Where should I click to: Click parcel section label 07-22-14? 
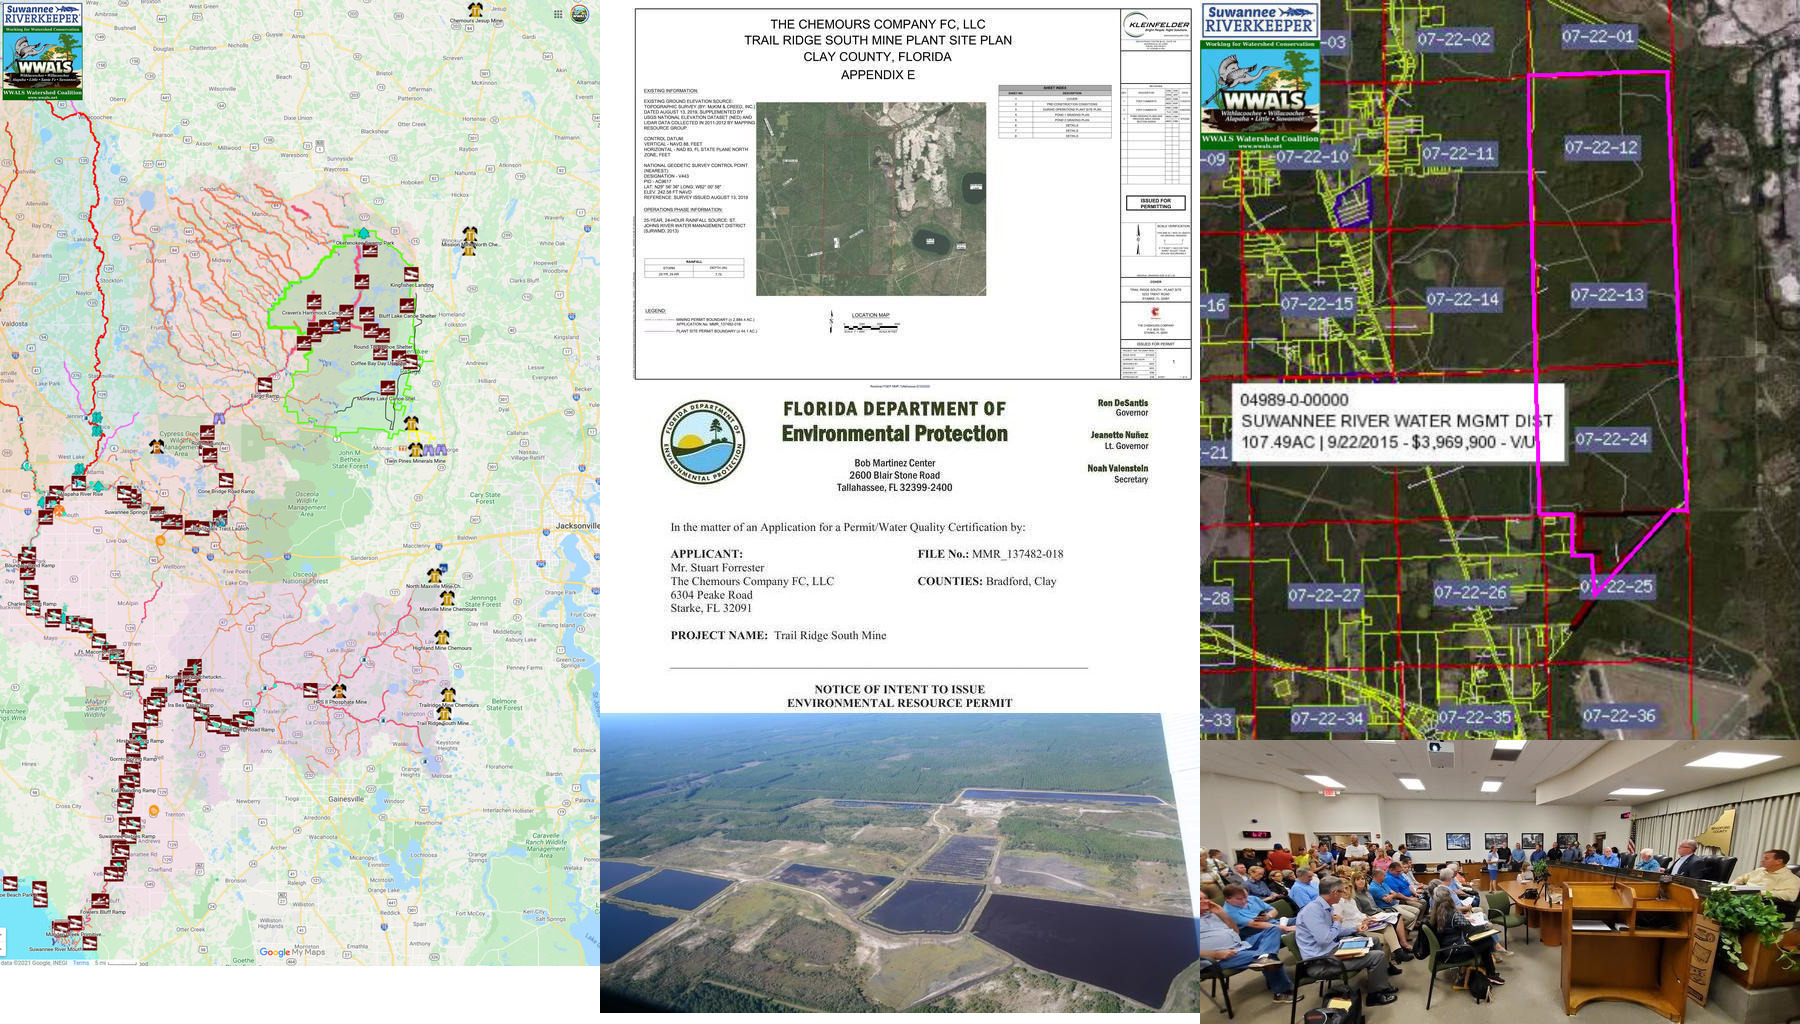coord(1463,299)
